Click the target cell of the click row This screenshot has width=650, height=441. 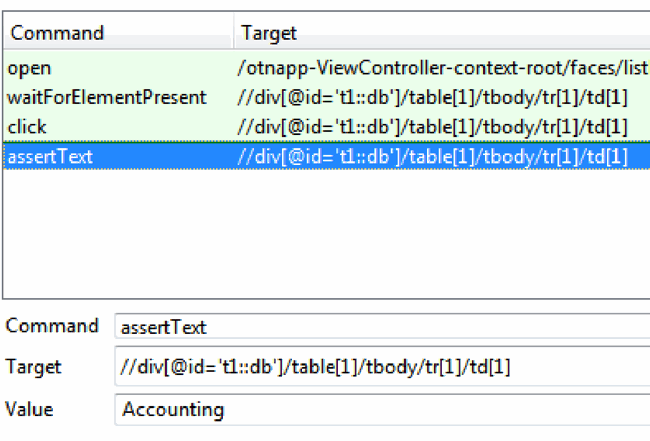[x=432, y=127]
